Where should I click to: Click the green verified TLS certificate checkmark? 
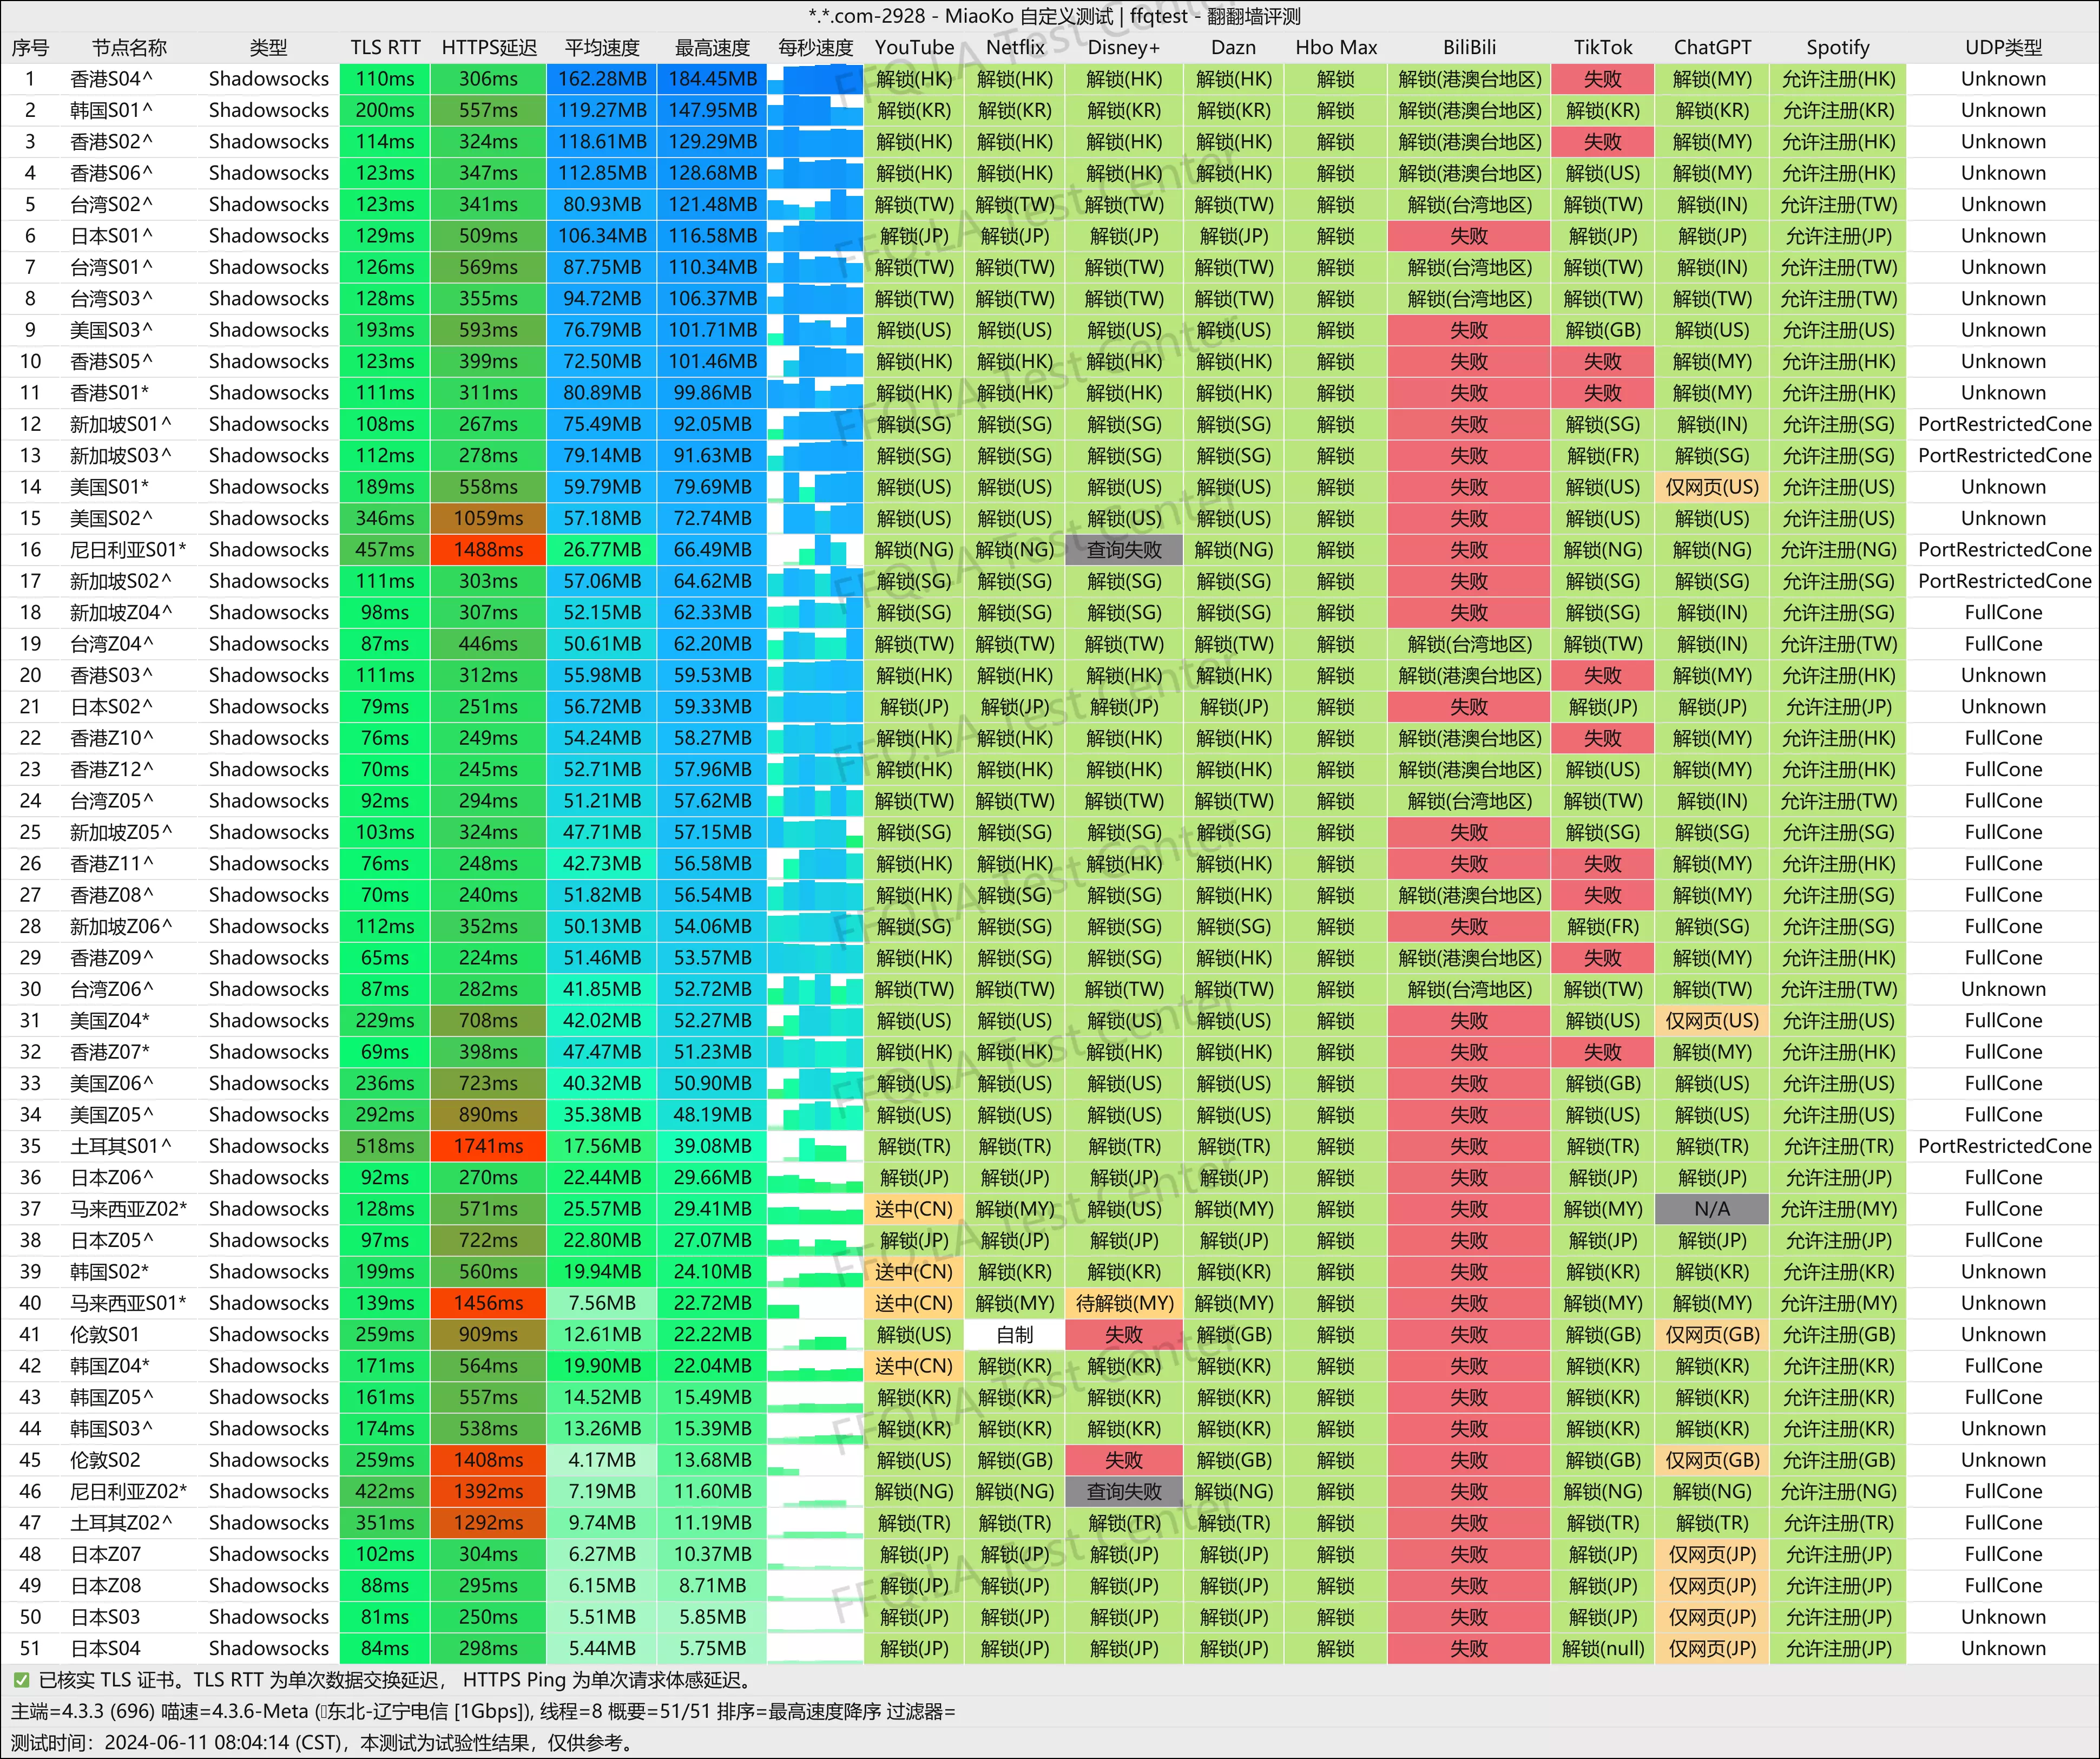pos(21,1680)
